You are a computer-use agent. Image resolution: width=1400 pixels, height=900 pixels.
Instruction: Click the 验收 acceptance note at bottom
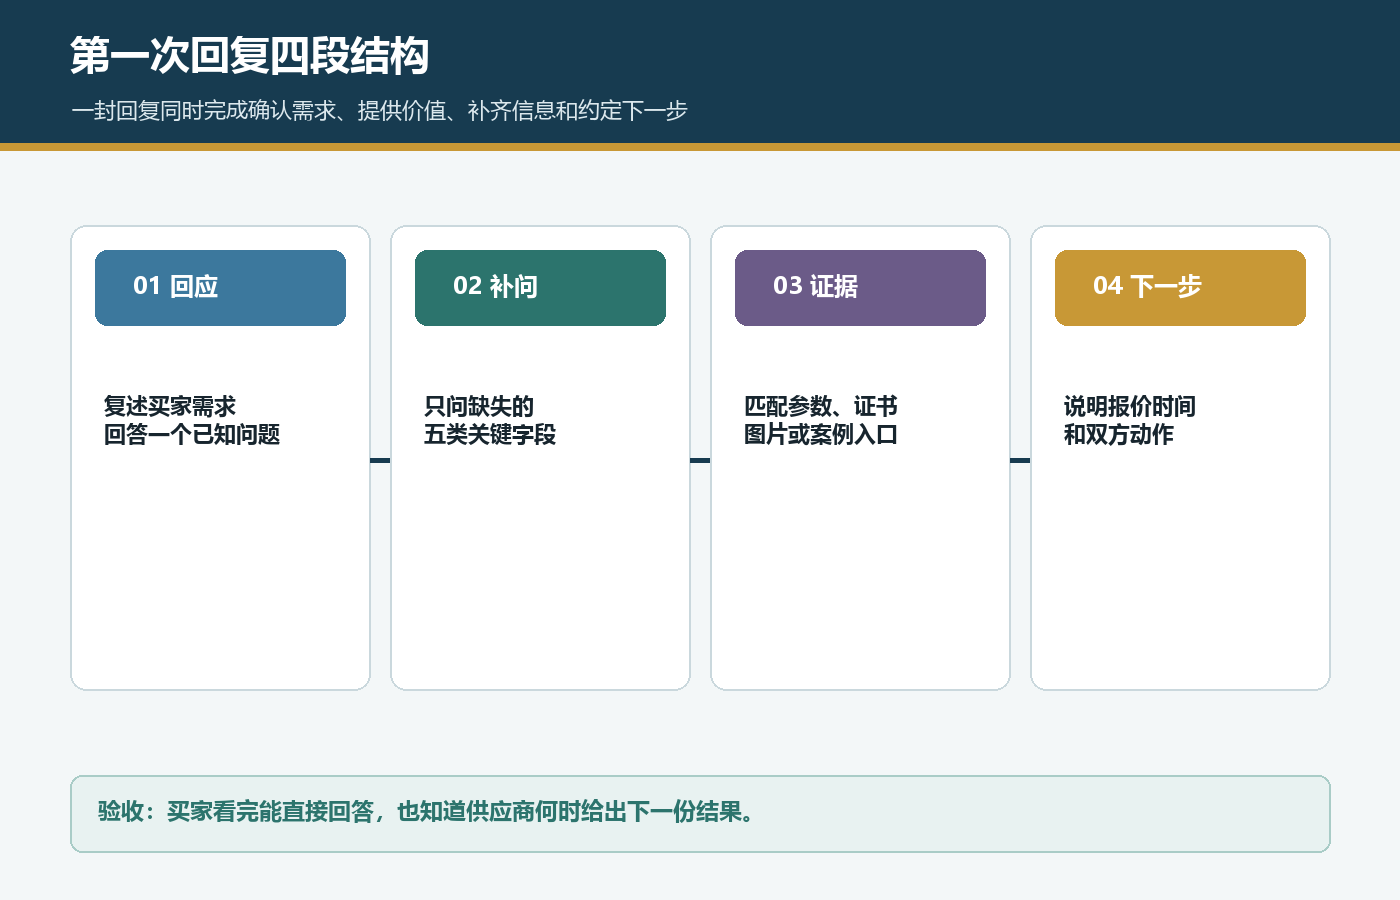coord(700,814)
